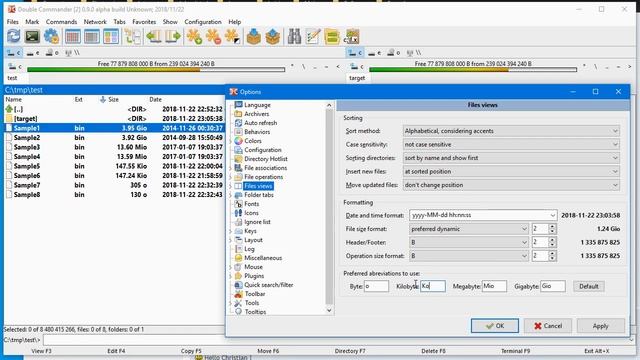Open the Commands menu

click(x=61, y=22)
